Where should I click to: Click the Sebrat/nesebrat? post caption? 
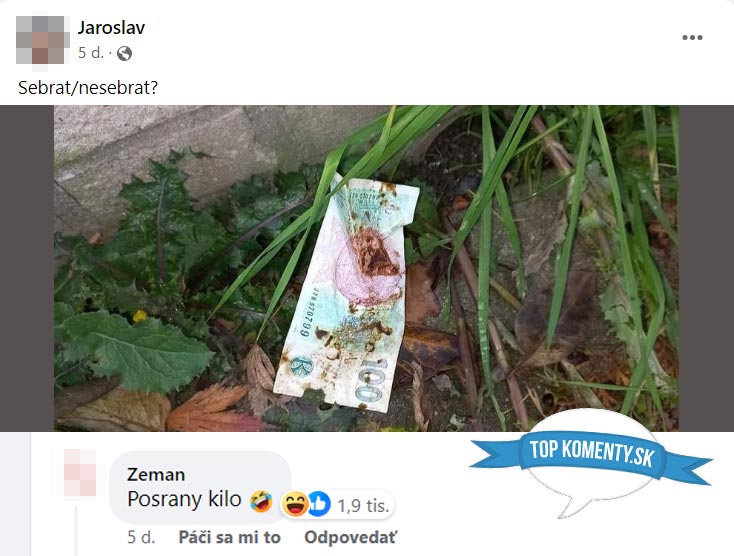pos(88,88)
